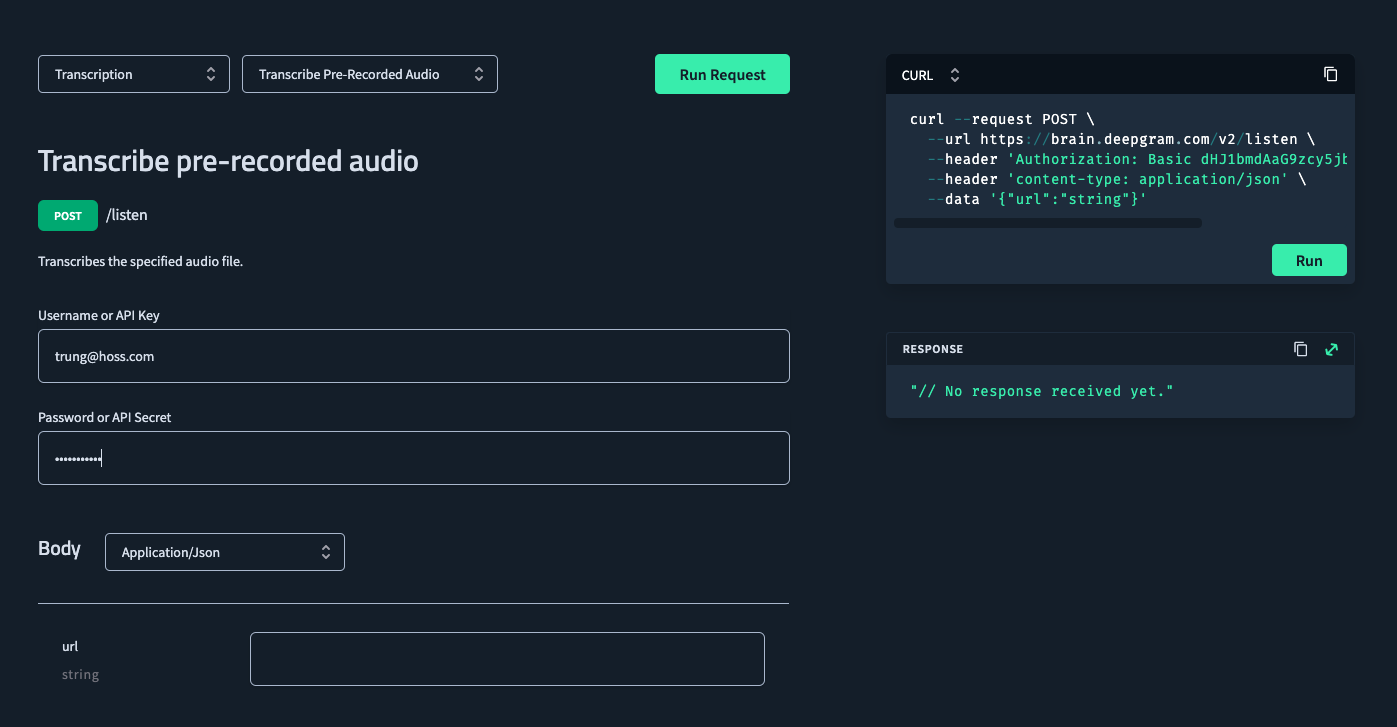Click the POST method badge
The width and height of the screenshot is (1397, 727).
(x=67, y=215)
